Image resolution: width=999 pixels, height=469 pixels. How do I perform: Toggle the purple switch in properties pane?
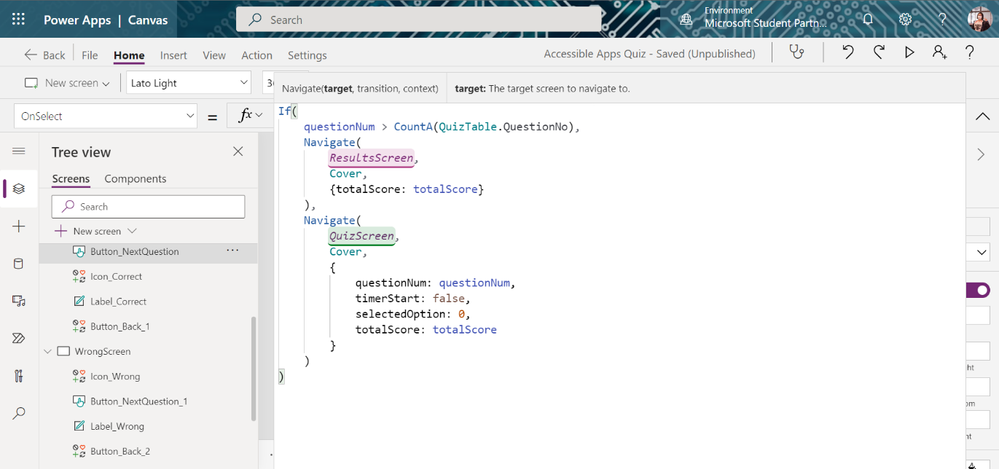[979, 290]
